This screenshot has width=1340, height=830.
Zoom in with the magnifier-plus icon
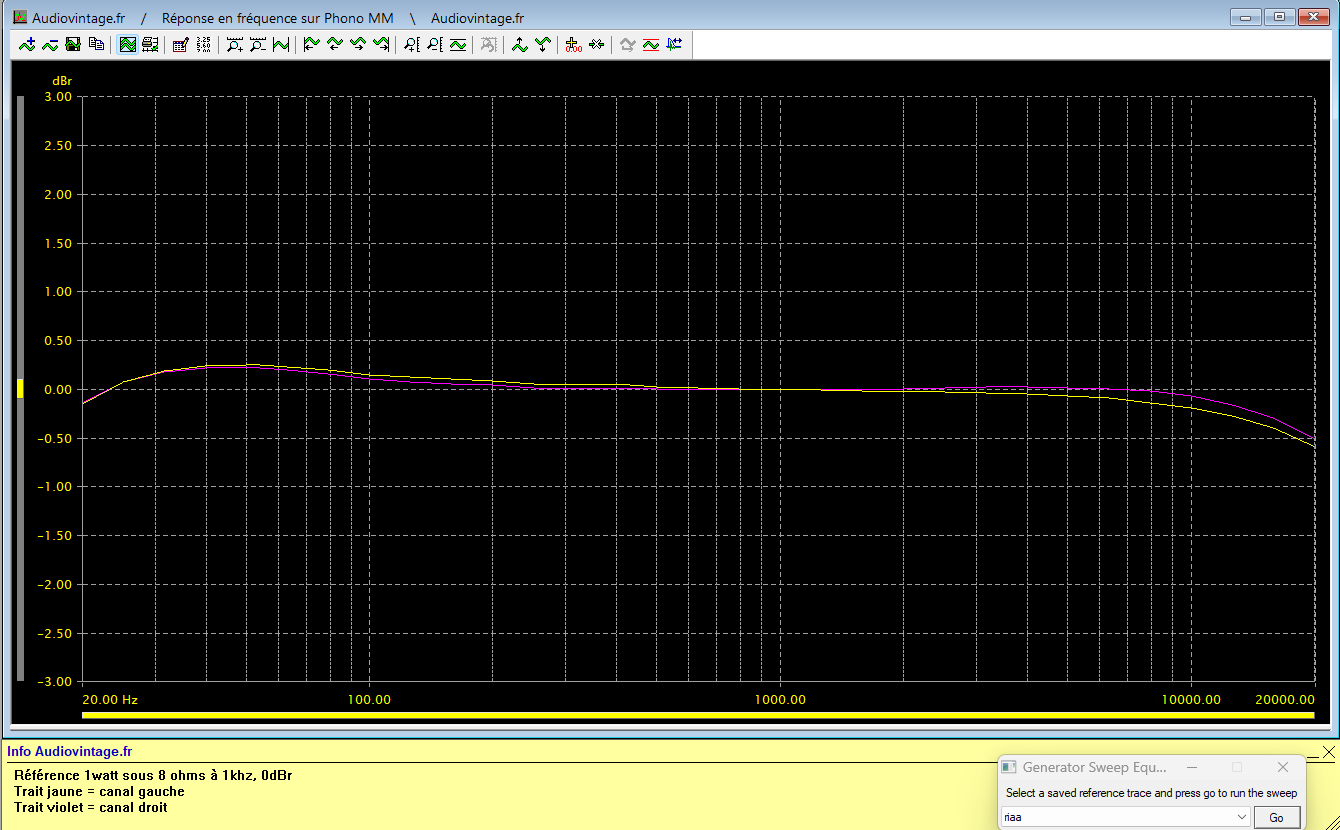coord(235,44)
